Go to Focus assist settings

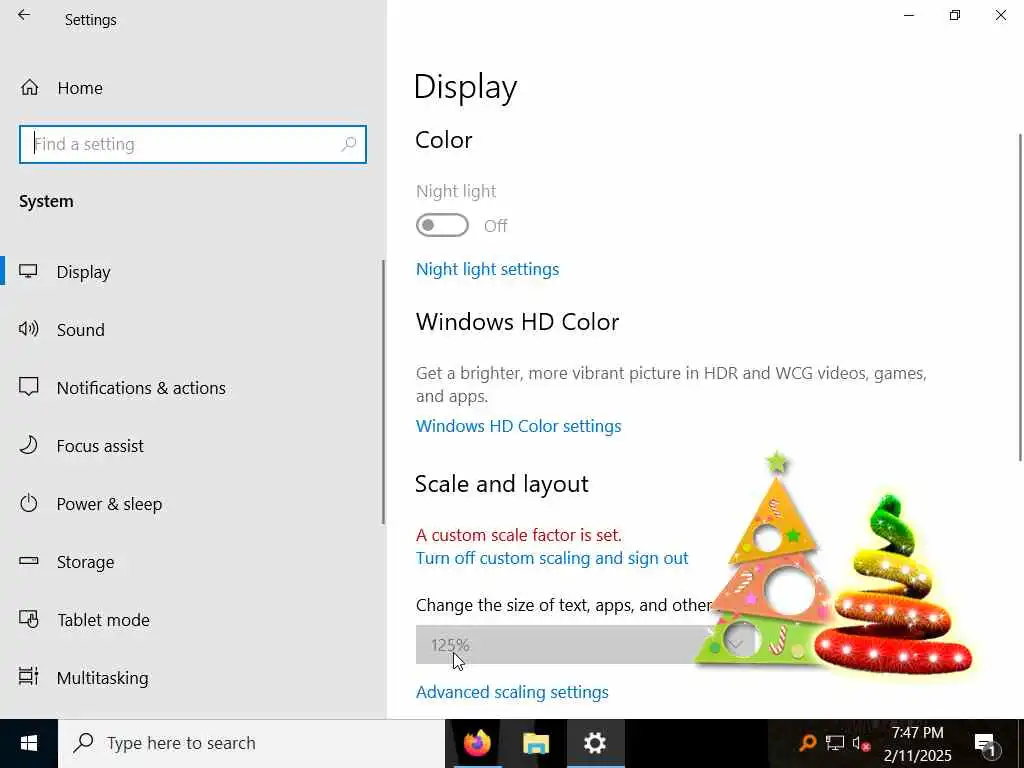100,446
